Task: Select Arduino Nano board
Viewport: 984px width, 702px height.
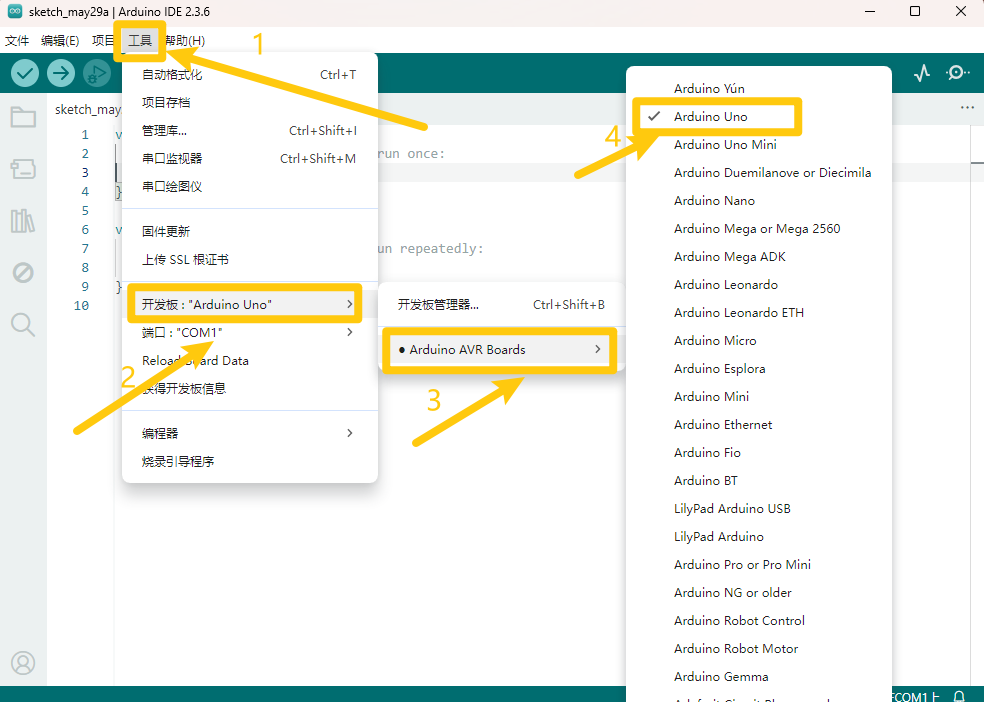Action: coord(758,201)
